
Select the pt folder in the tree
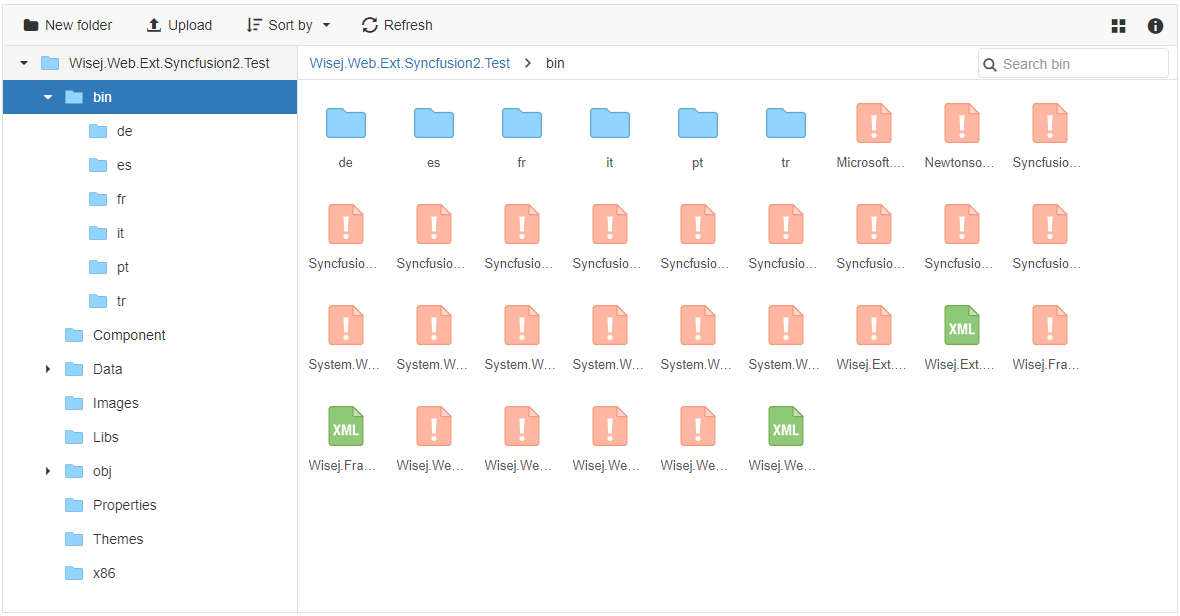coord(150,267)
